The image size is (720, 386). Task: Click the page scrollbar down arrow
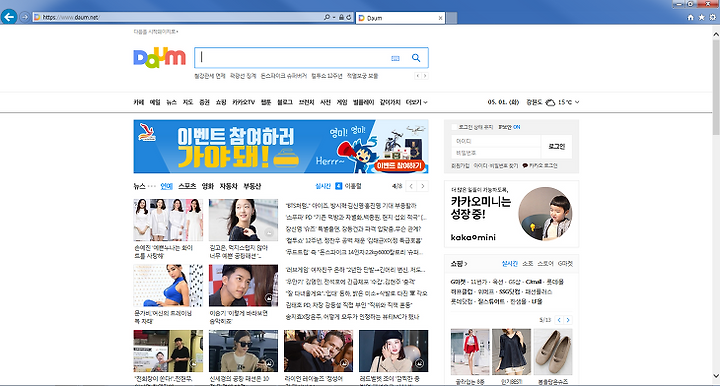pos(716,376)
